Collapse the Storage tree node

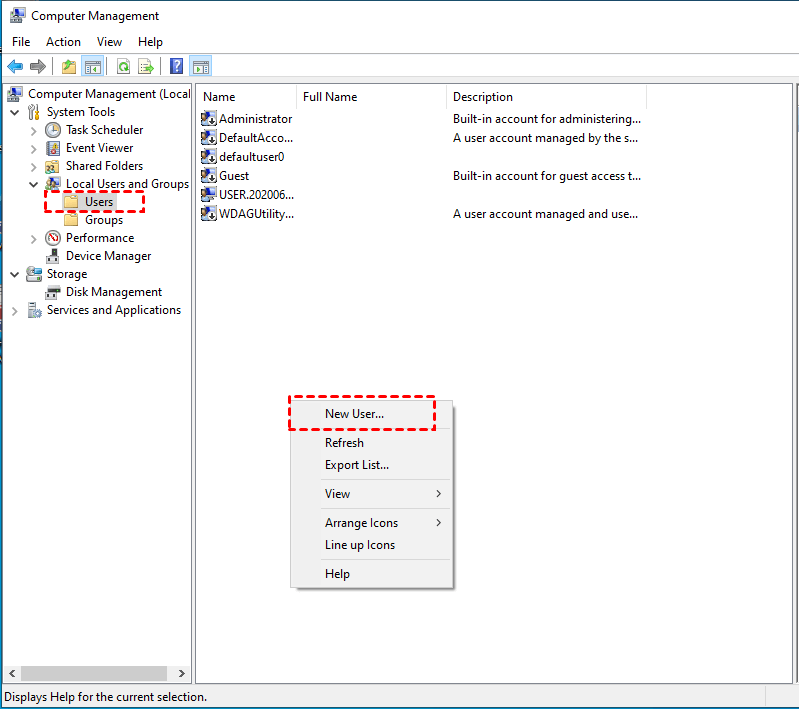pyautogui.click(x=15, y=274)
